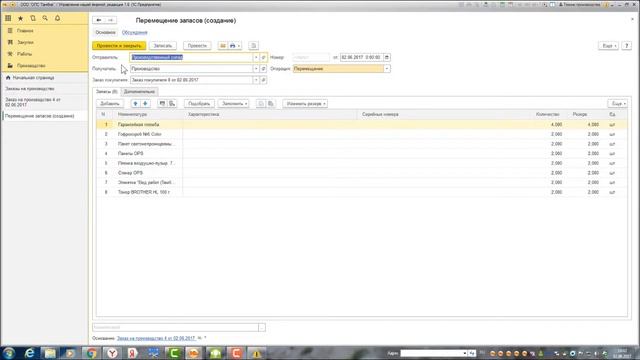640x360 pixels.
Task: Open the Закупки section in sidebar
Action: pyautogui.click(x=25, y=42)
